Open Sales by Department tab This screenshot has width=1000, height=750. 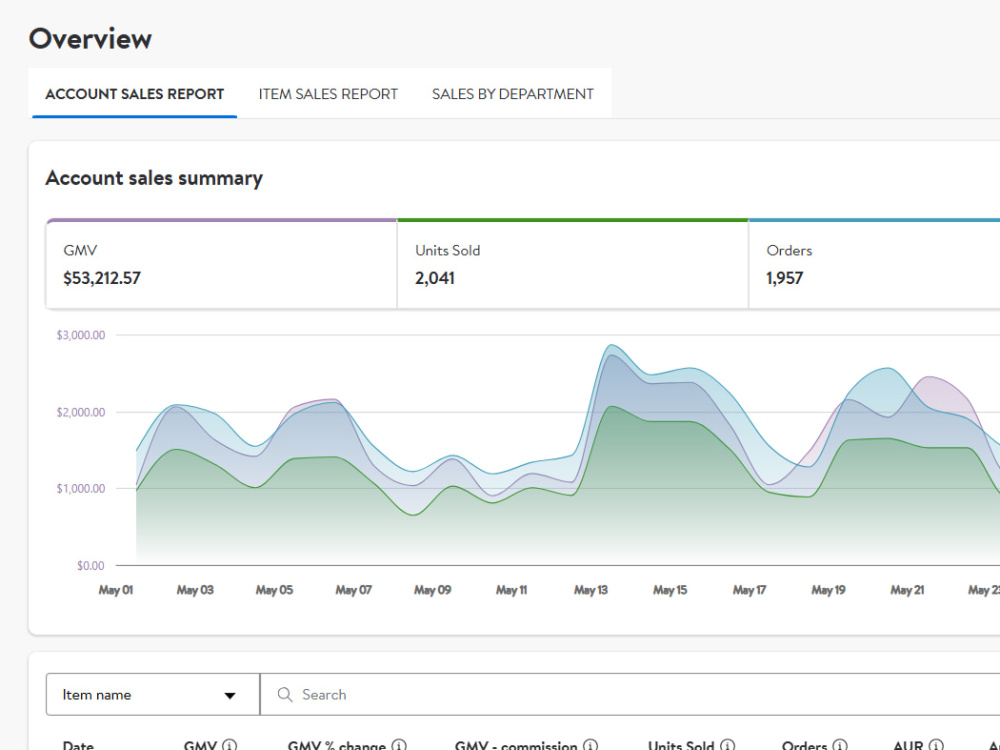(x=513, y=94)
